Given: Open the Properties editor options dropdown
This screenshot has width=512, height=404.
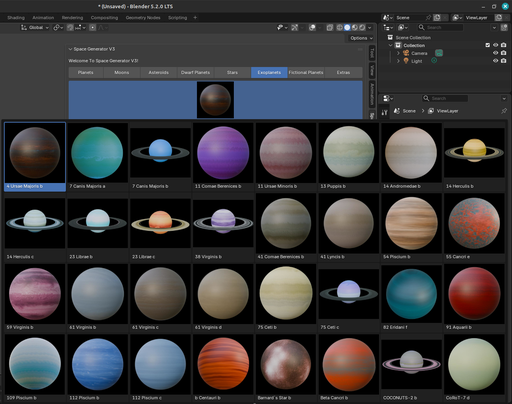Looking at the screenshot, I should [x=504, y=98].
